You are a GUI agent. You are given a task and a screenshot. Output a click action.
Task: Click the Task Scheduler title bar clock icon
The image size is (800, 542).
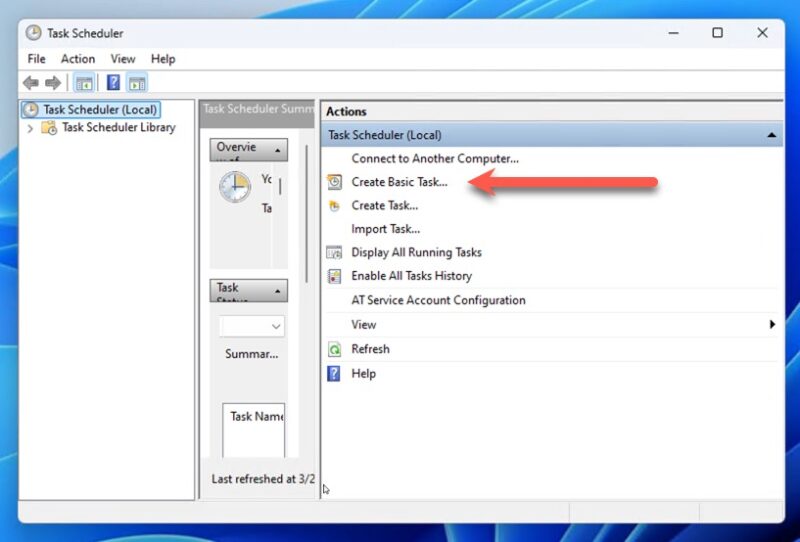click(x=34, y=33)
